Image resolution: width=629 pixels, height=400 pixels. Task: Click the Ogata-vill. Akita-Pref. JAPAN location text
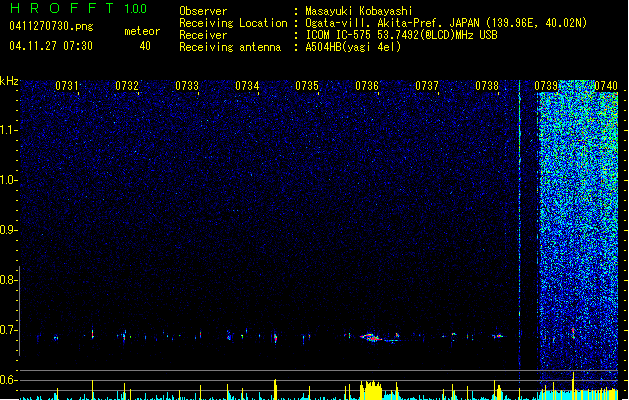(446, 23)
